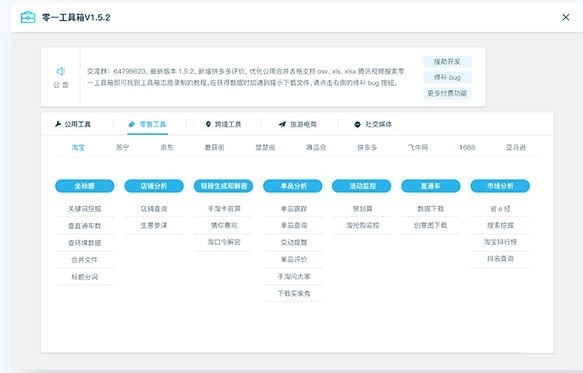The height and width of the screenshot is (373, 583).
Task: Open the 省e经 tool
Action: [x=500, y=209]
